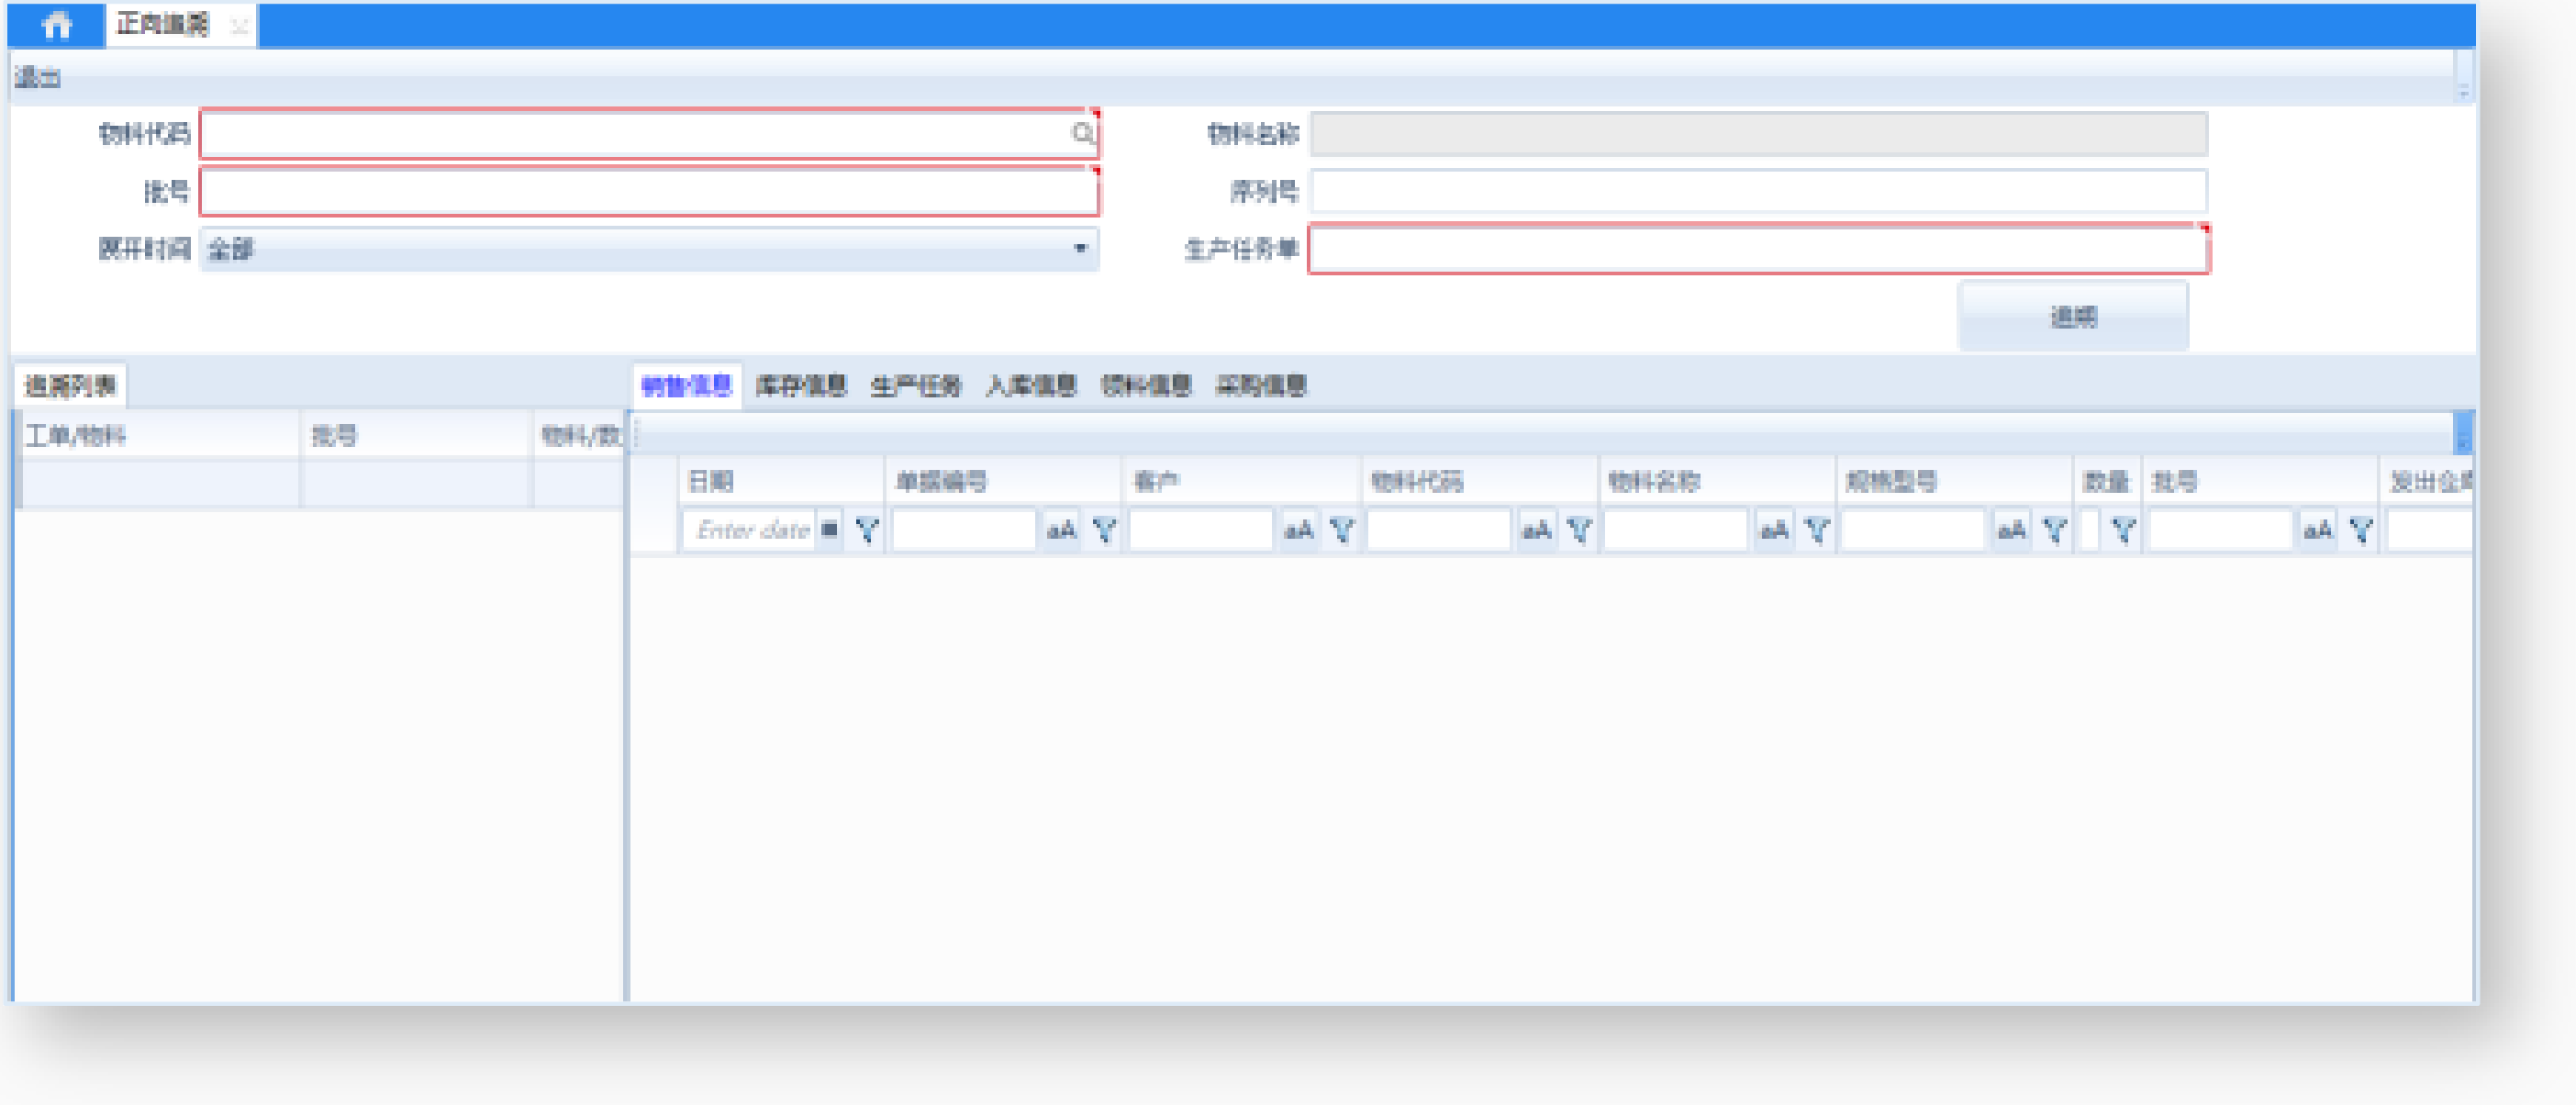Switch to the 采购信息 tab
2576x1105 pixels.
[1260, 386]
